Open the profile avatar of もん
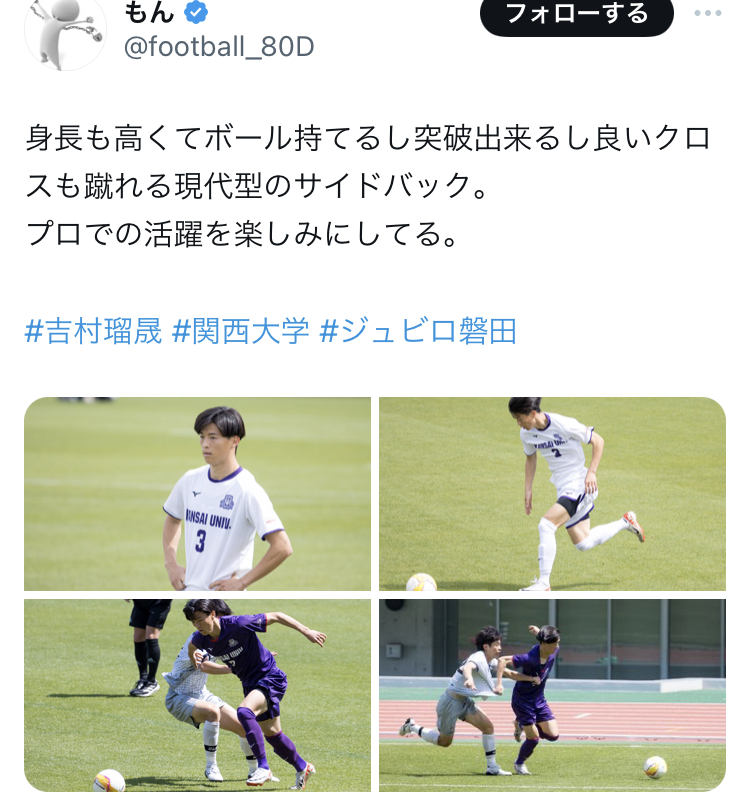 [x=65, y=32]
